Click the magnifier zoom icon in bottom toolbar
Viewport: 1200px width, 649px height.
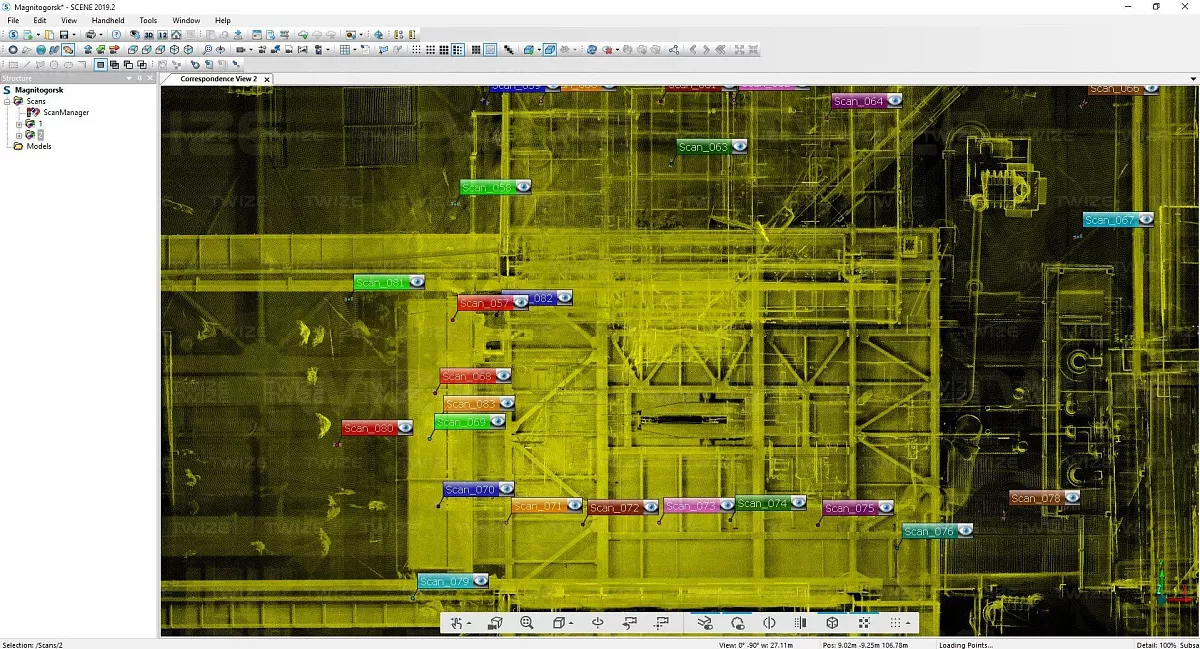click(527, 623)
